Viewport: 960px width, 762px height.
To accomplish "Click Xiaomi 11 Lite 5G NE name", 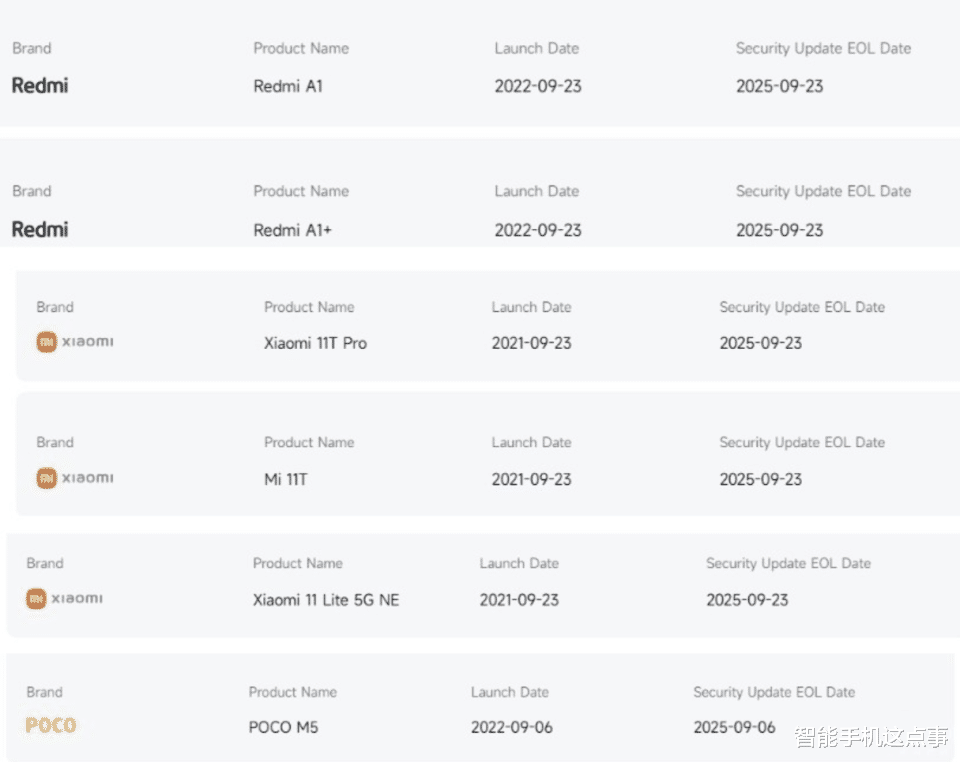I will (326, 601).
